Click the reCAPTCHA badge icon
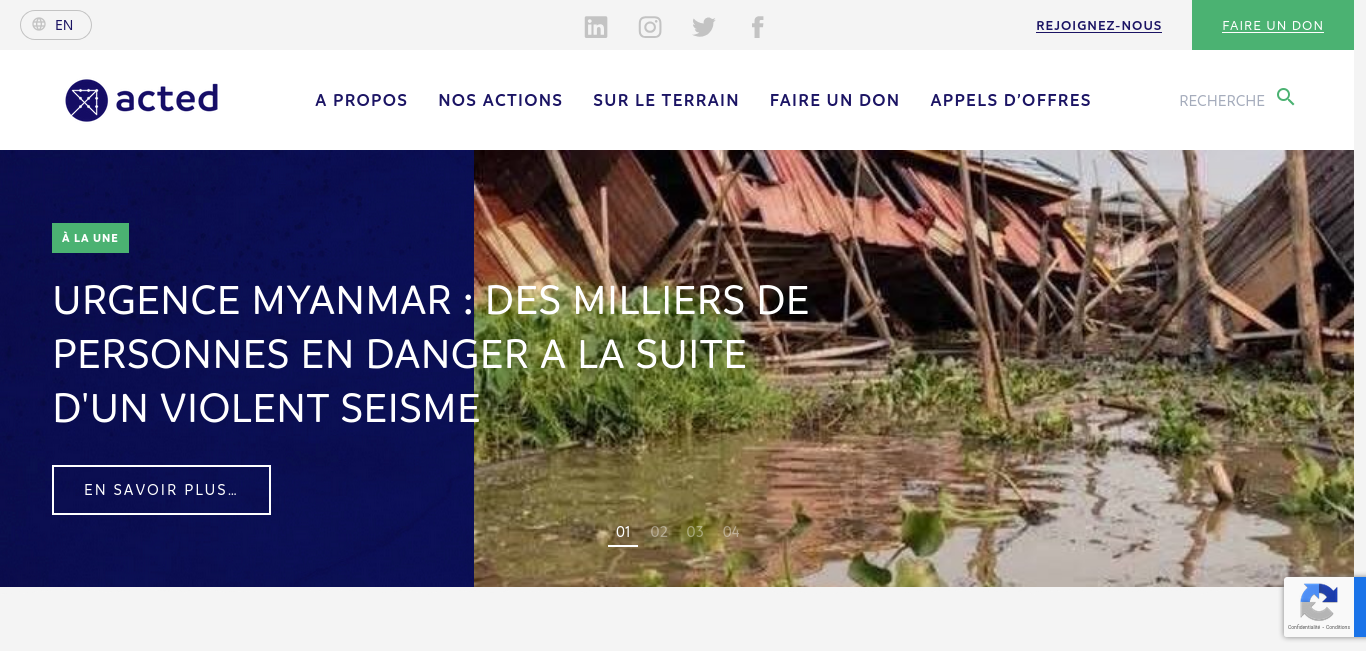The width and height of the screenshot is (1366, 651). click(x=1319, y=602)
